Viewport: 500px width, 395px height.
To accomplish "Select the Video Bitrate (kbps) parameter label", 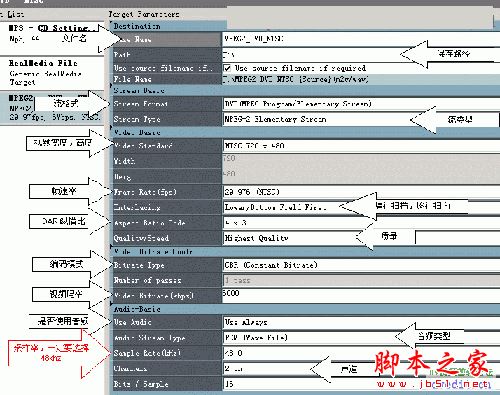I will click(167, 296).
